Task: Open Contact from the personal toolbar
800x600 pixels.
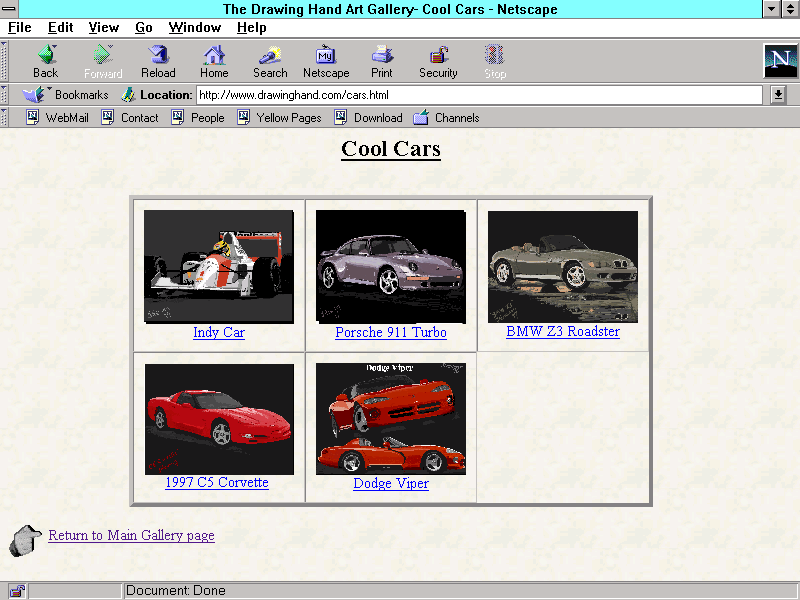Action: 130,118
